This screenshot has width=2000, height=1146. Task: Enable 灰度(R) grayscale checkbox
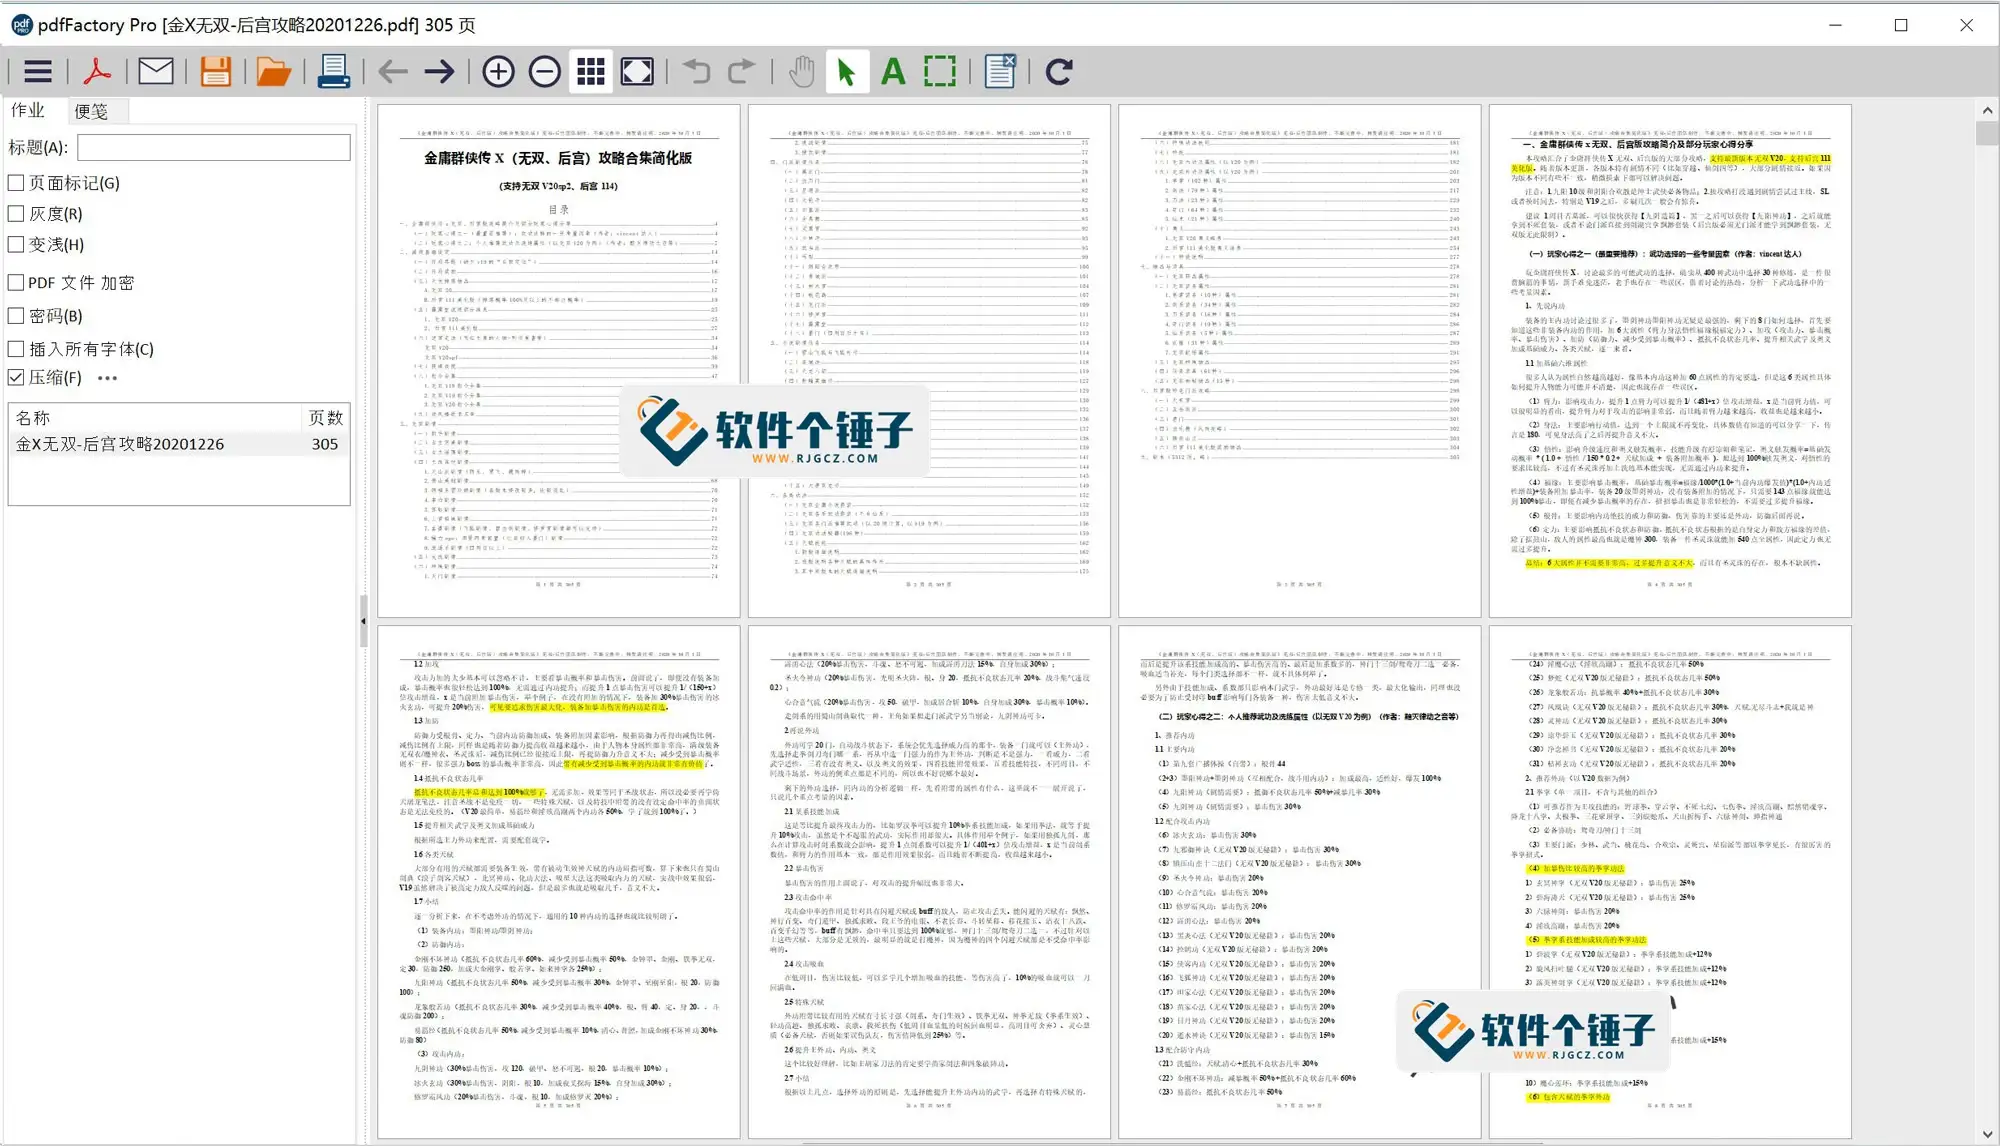[16, 213]
